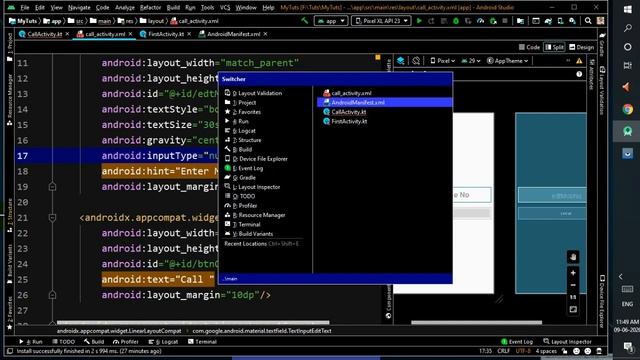The height and width of the screenshot is (360, 640).
Task: Click the green Debug app bug icon
Action: (x=456, y=20)
